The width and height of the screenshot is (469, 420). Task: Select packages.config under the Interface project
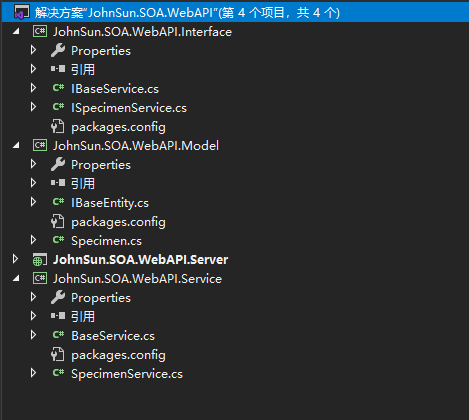118,127
